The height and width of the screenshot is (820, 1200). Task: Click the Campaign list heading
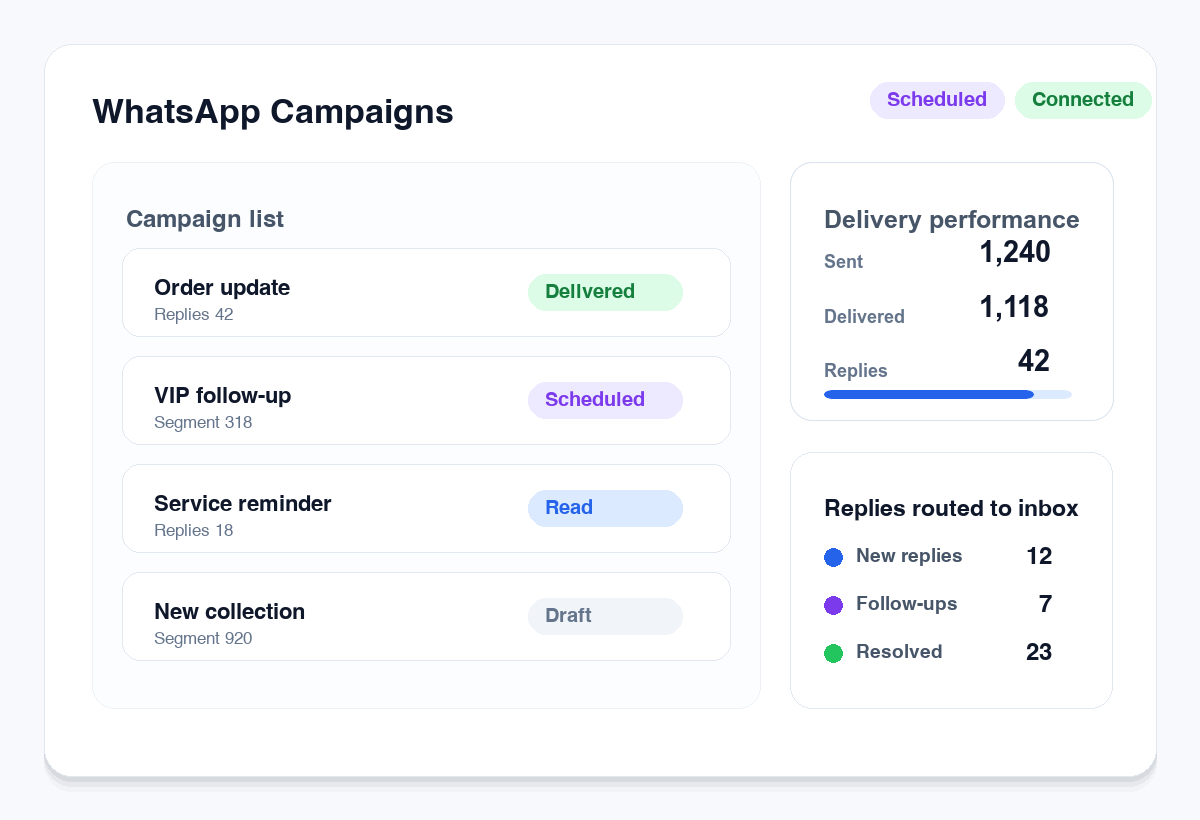205,220
